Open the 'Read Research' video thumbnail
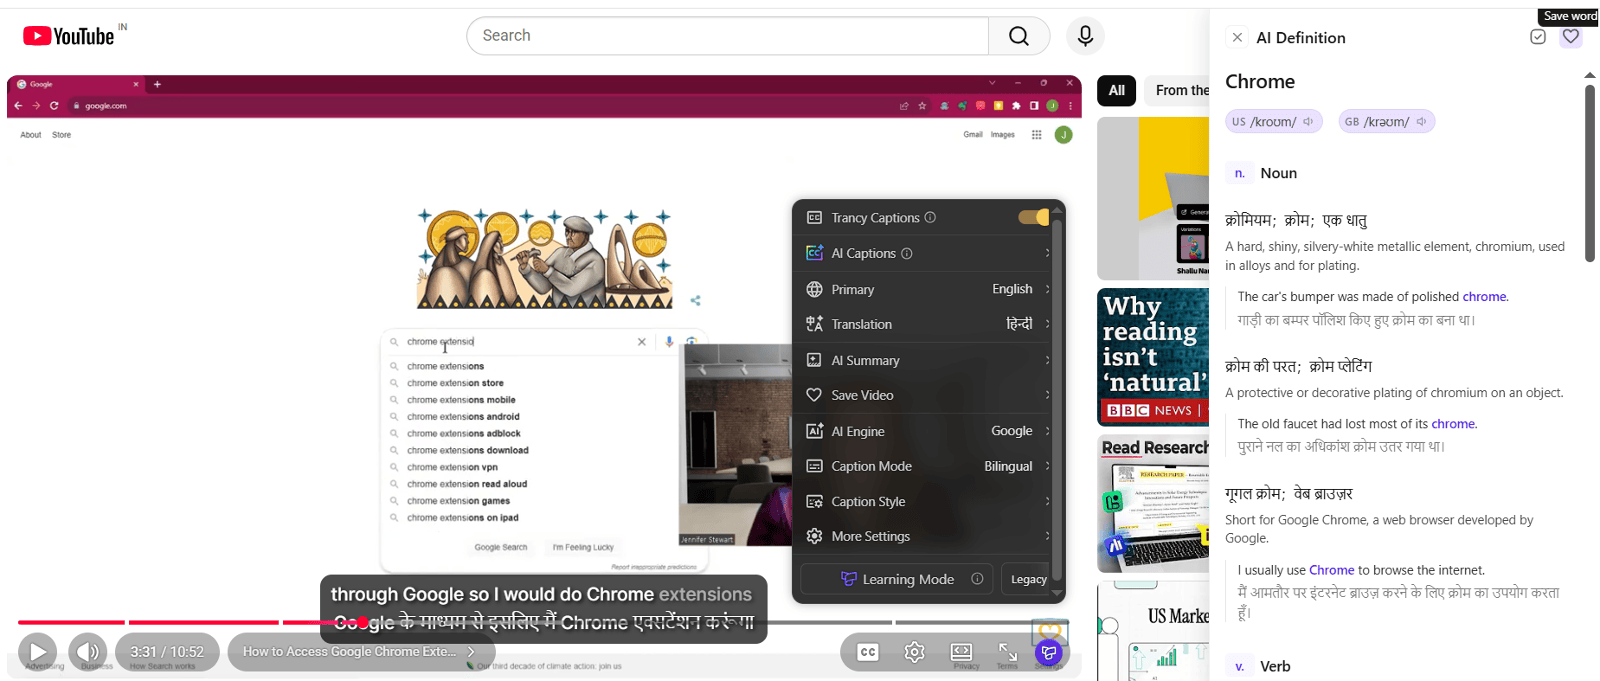Image resolution: width=1600 pixels, height=681 pixels. point(1153,504)
